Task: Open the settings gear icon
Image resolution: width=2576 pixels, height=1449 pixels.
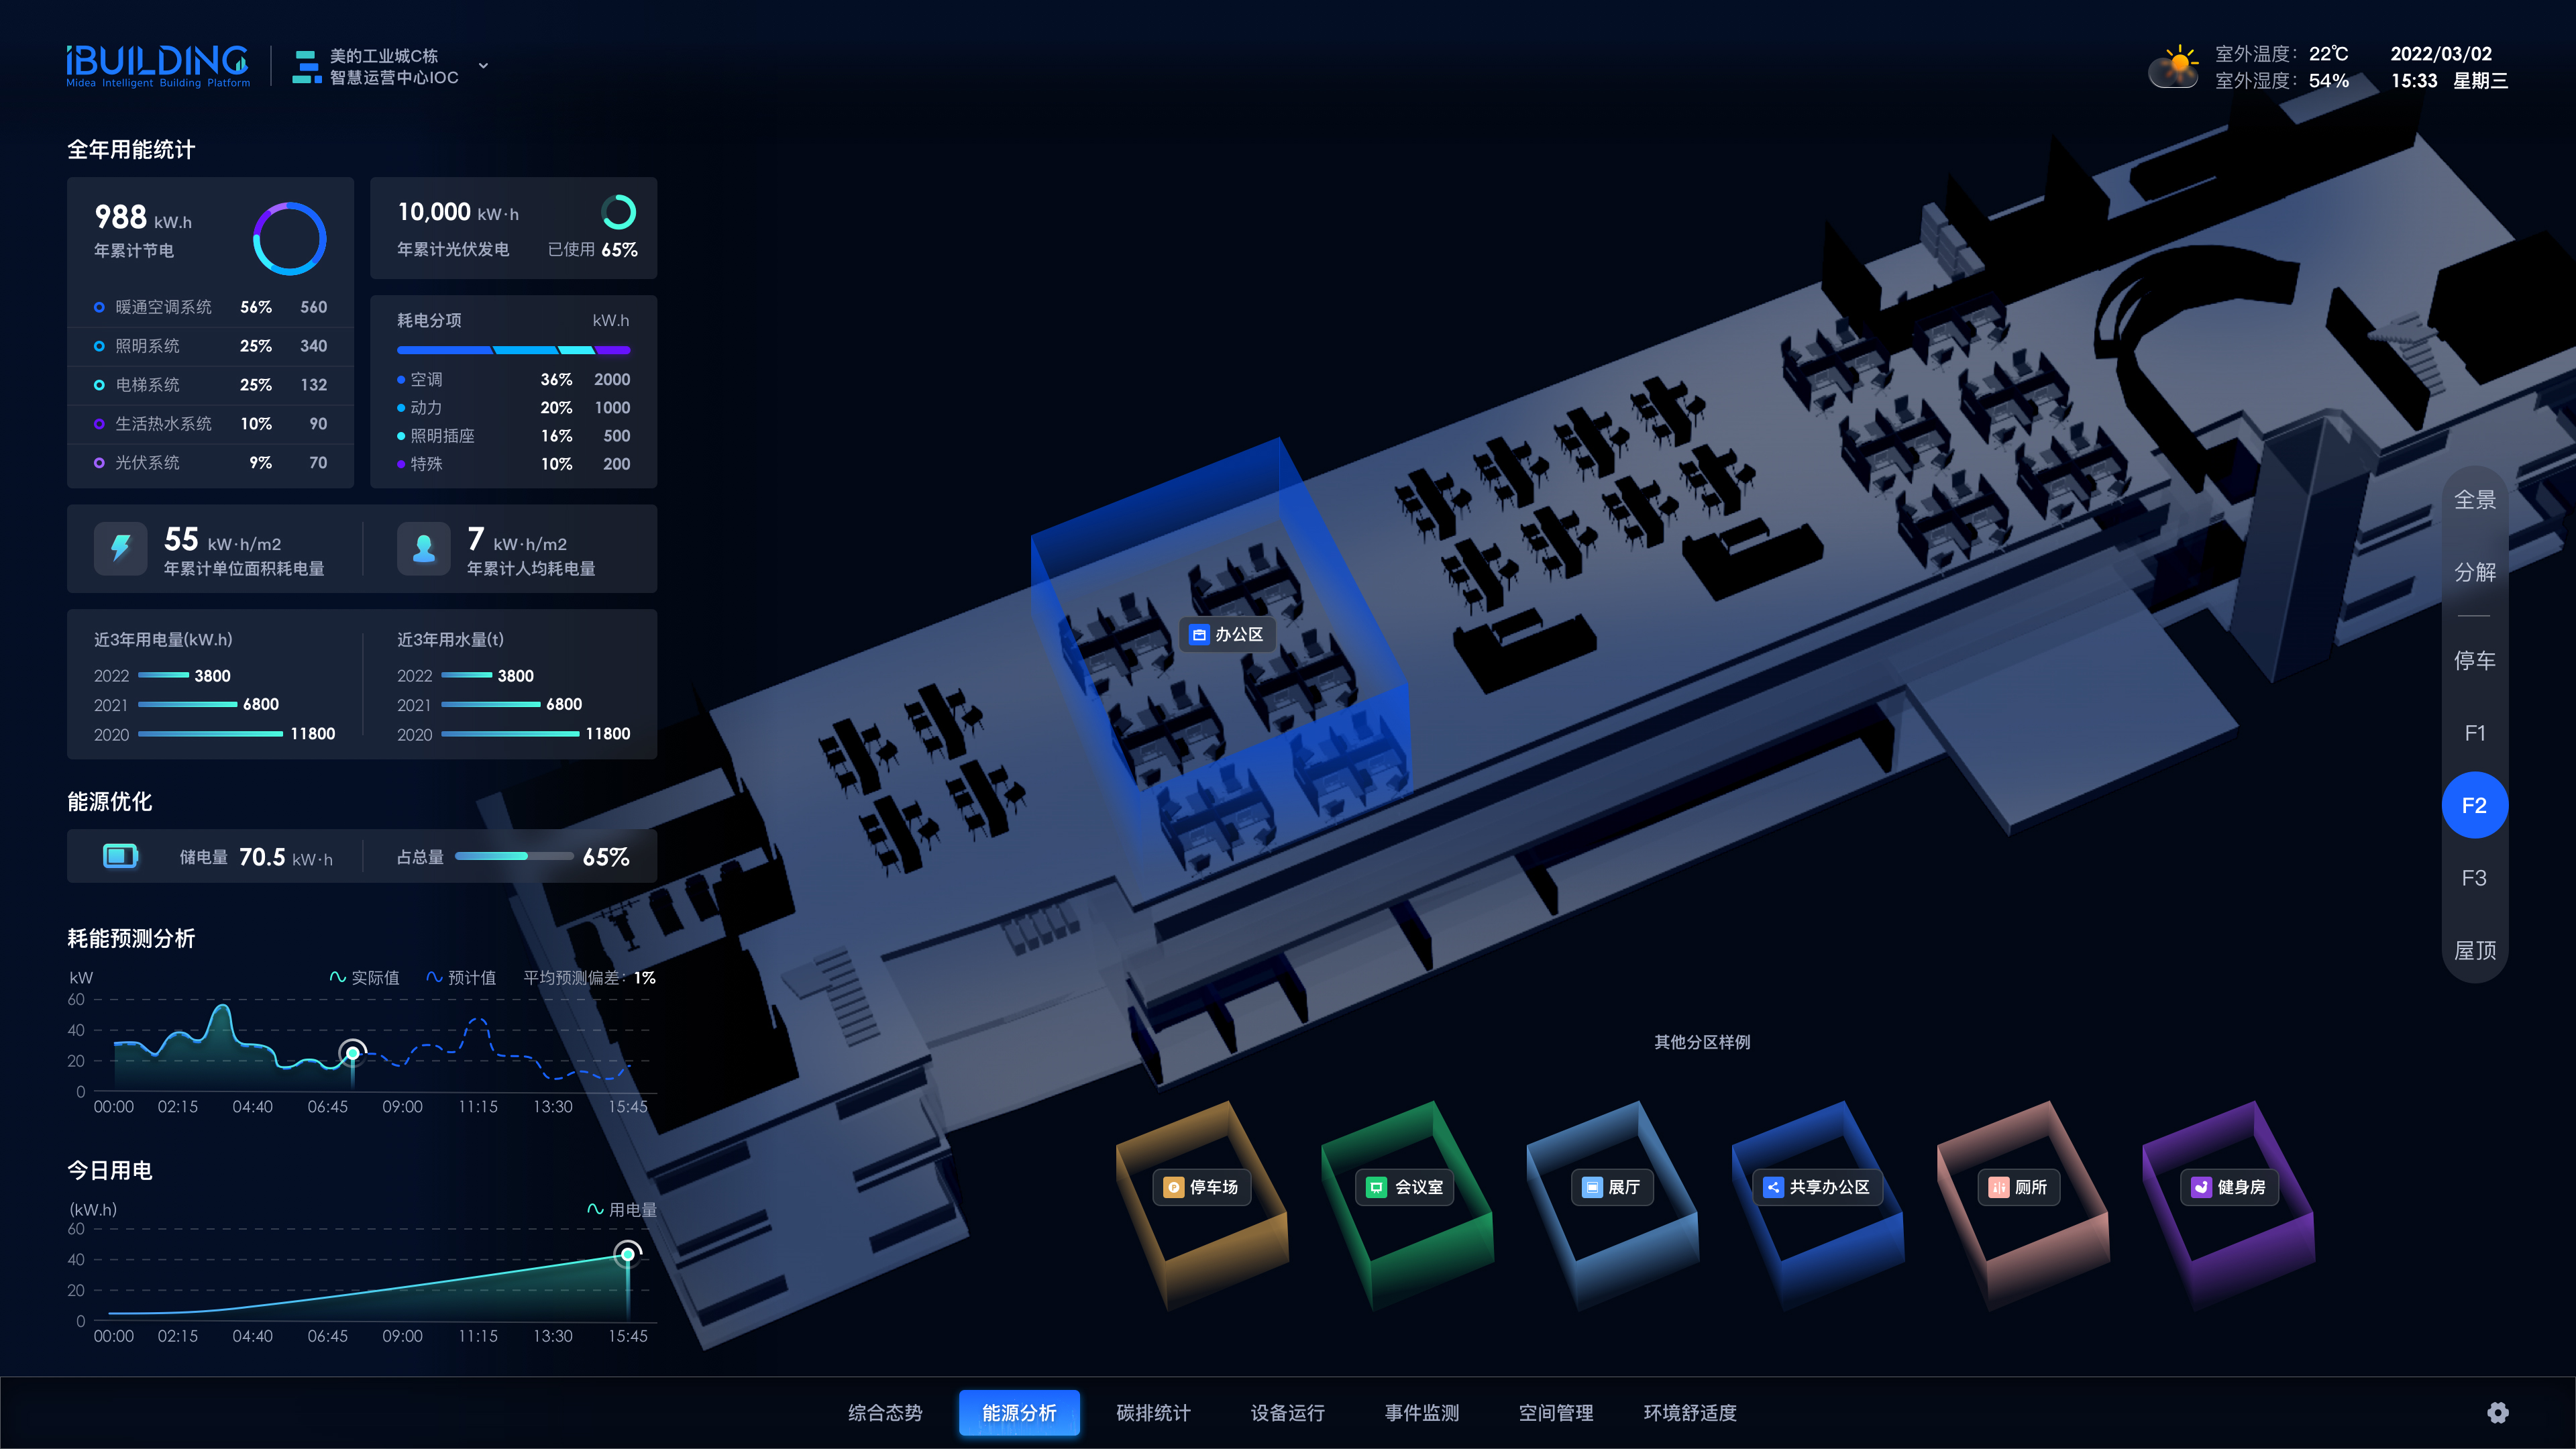Action: [x=2497, y=1412]
